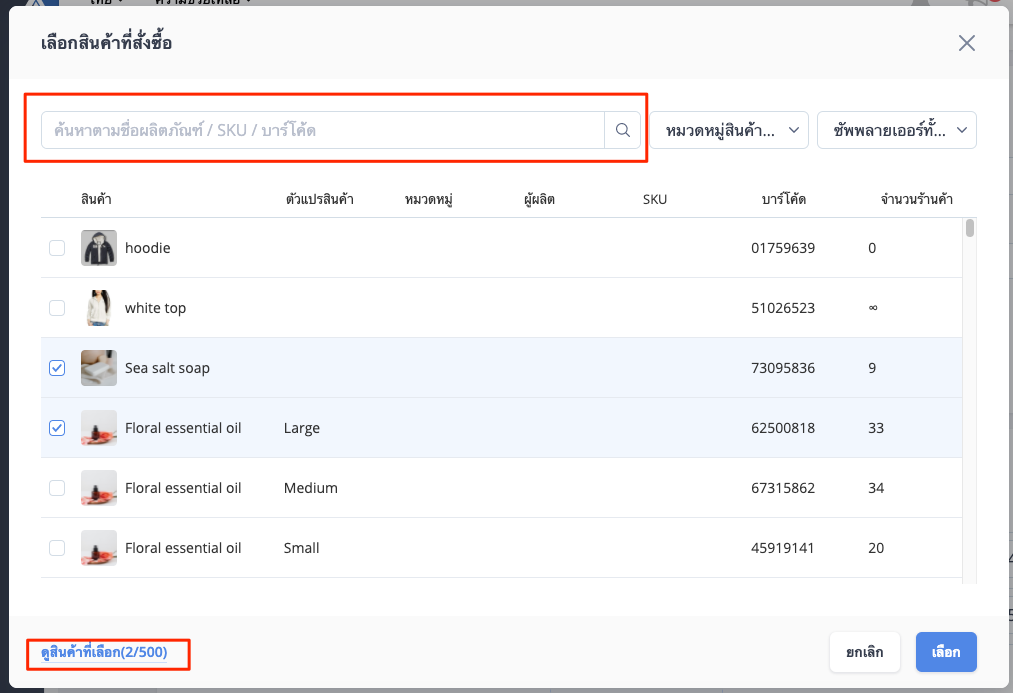This screenshot has height=693, width=1013.
Task: Click the Medium variant label
Action: pyautogui.click(x=311, y=488)
